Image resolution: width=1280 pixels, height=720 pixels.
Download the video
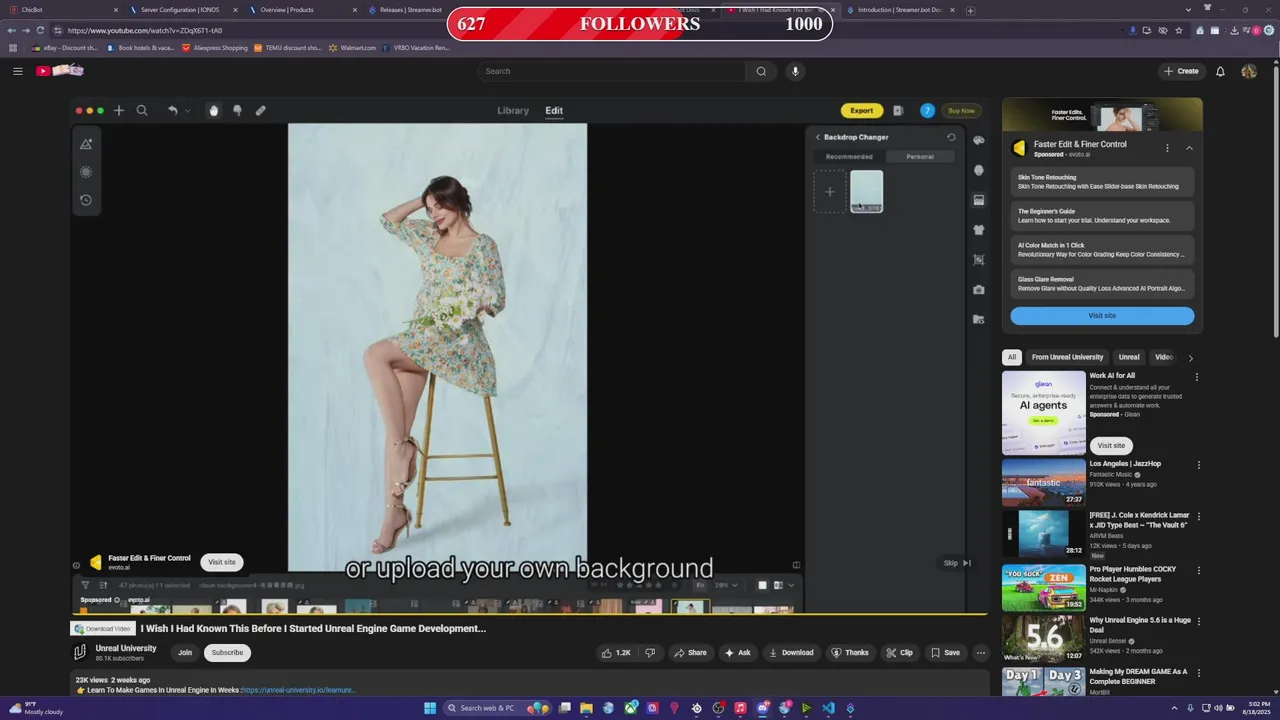(790, 653)
